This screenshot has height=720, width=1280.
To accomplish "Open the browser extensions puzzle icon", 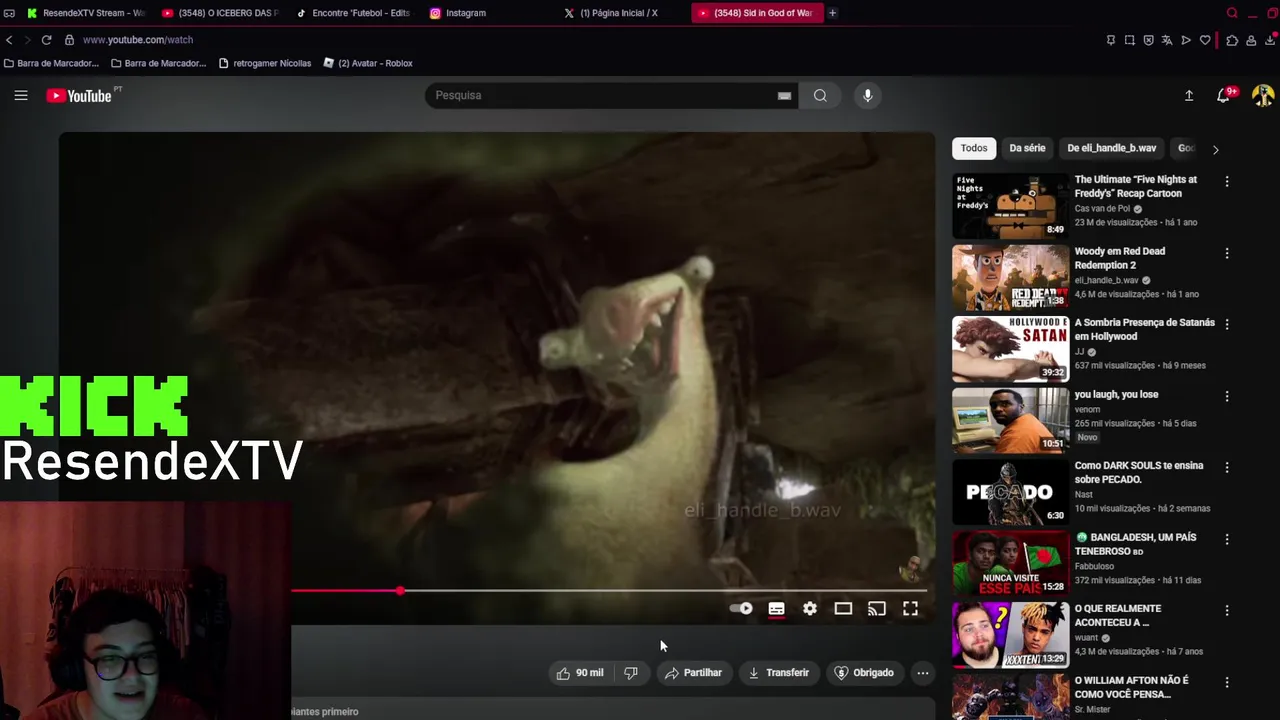I will click(x=1232, y=40).
